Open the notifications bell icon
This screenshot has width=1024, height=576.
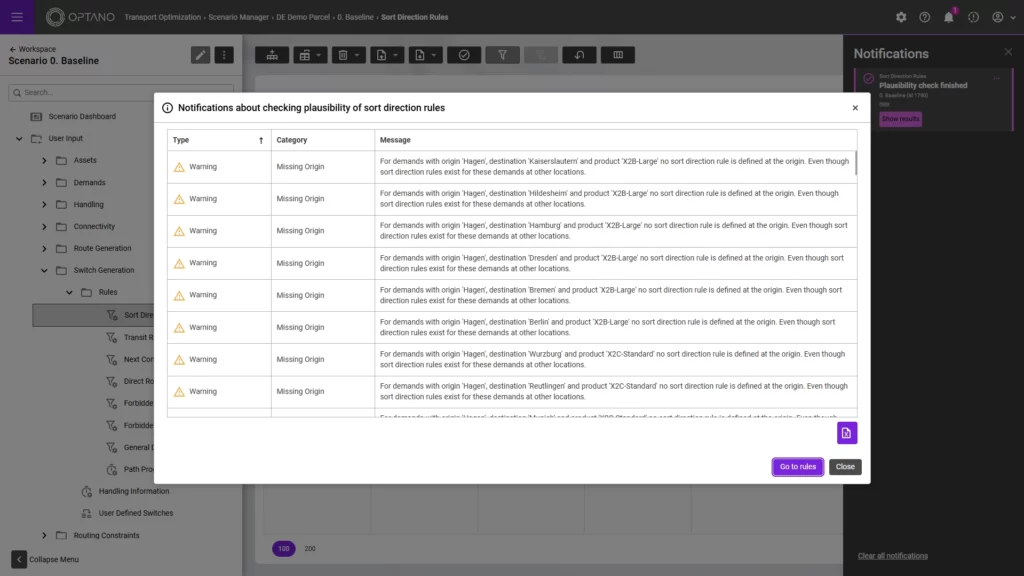point(947,16)
